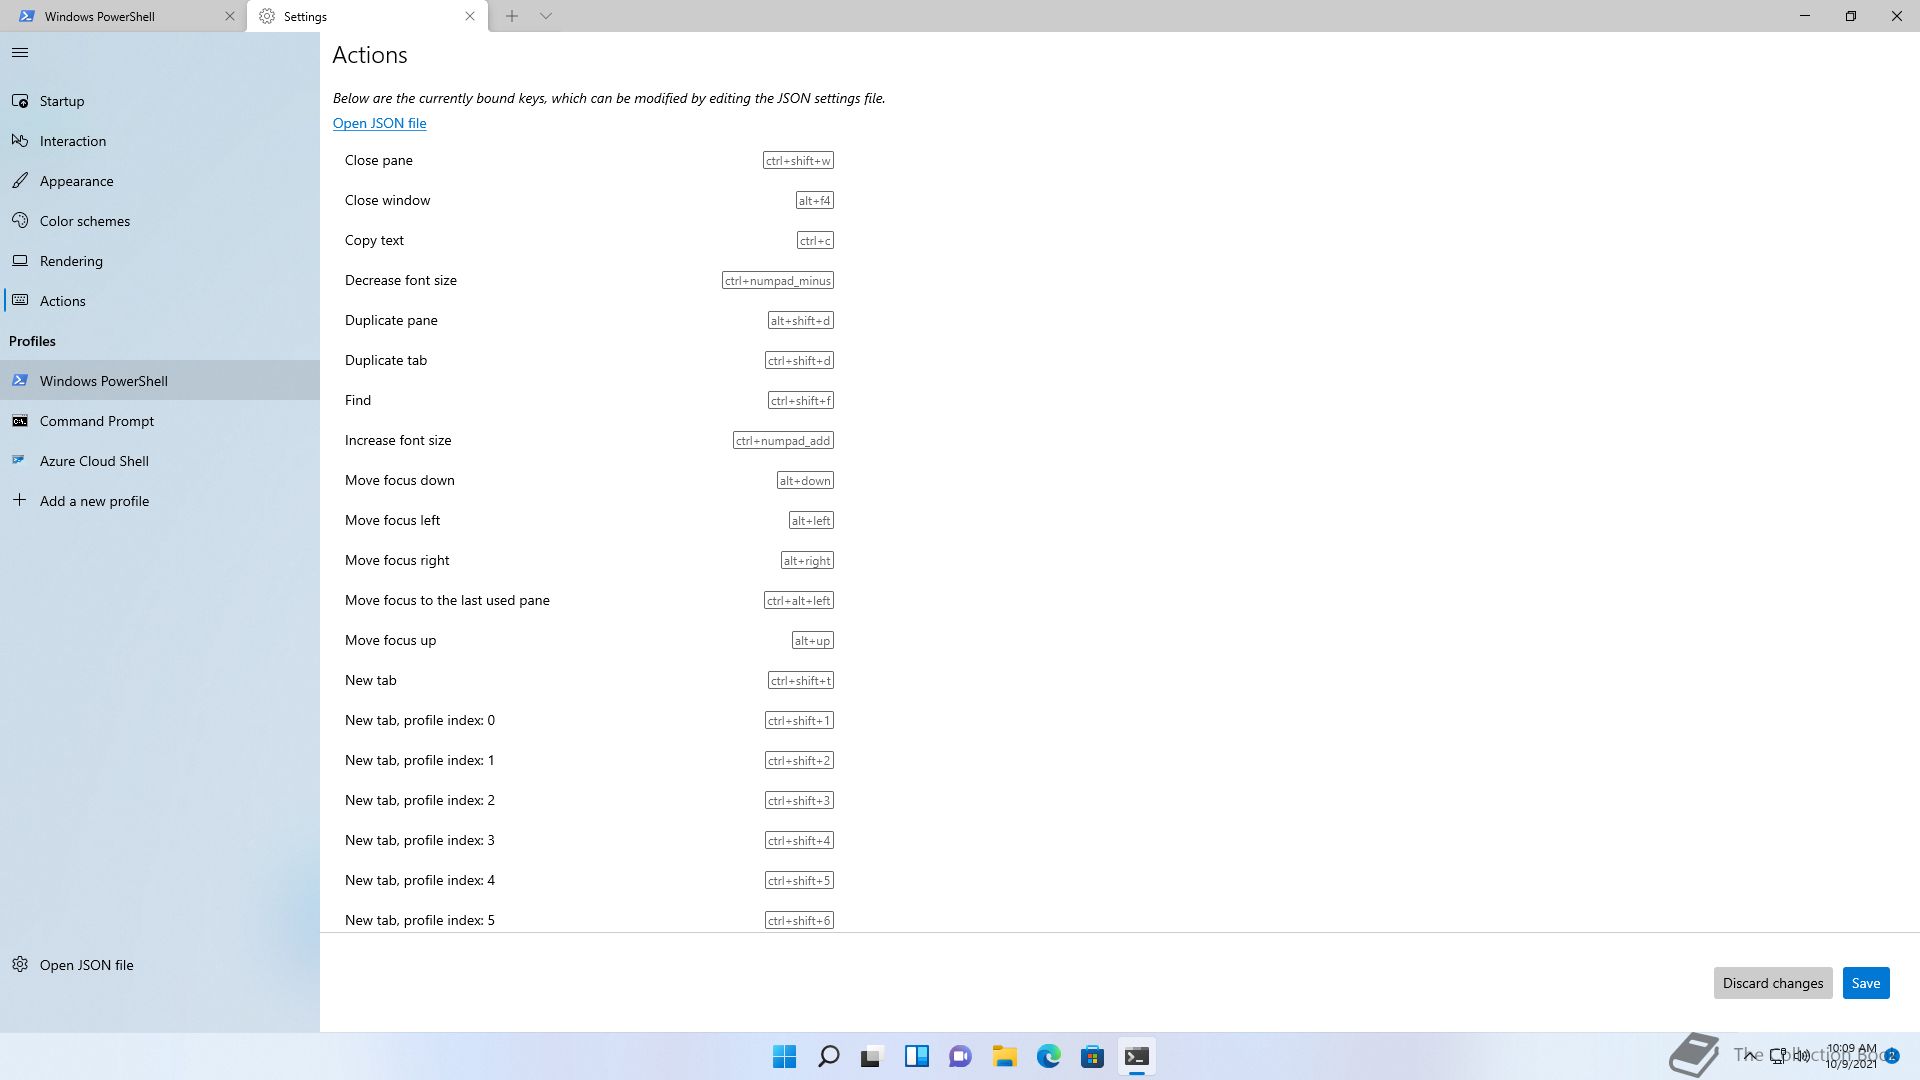The height and width of the screenshot is (1080, 1920).
Task: Open Task View on the taskbar
Action: click(x=872, y=1056)
